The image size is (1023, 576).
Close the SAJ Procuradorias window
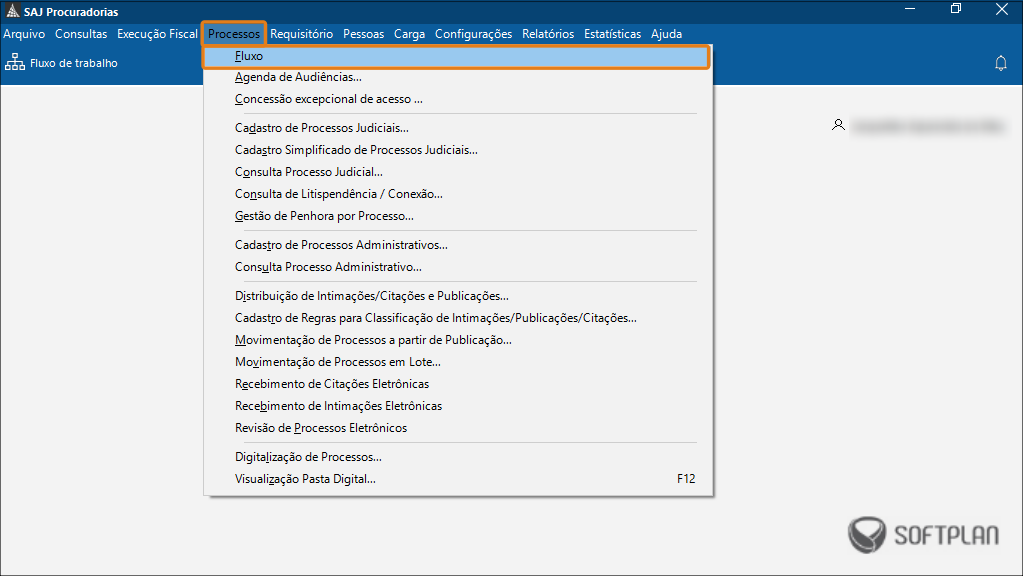[1002, 9]
